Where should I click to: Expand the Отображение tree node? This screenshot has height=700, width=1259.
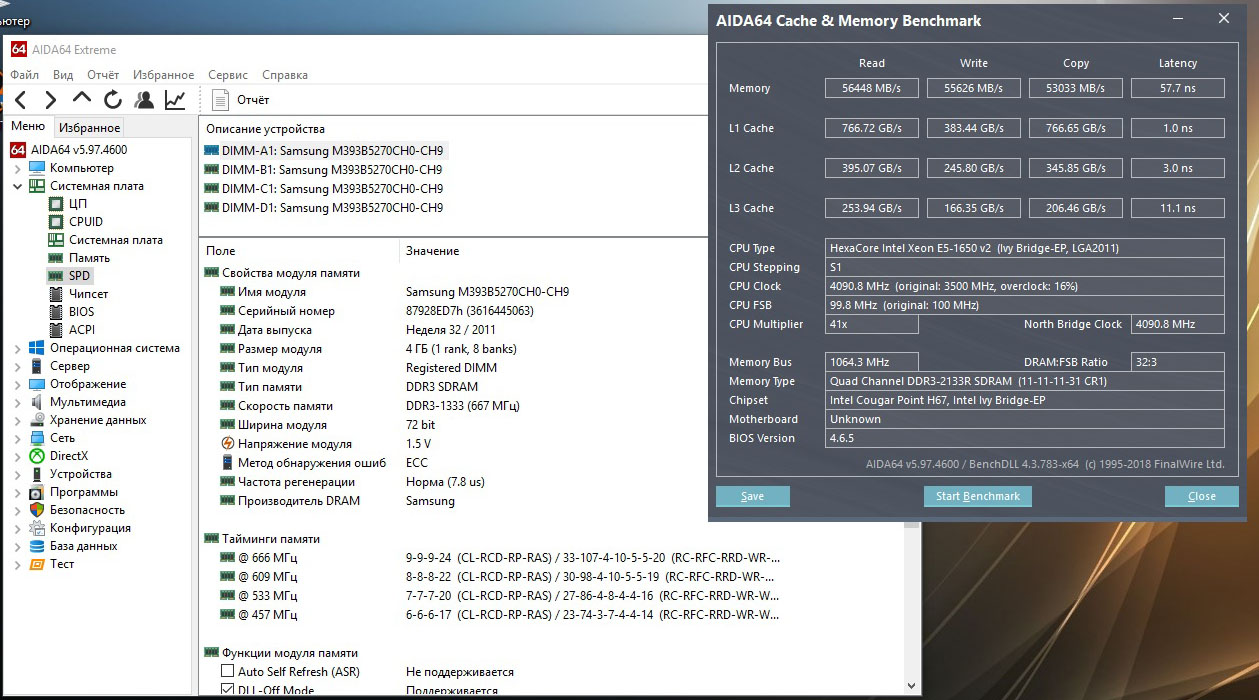[18, 384]
